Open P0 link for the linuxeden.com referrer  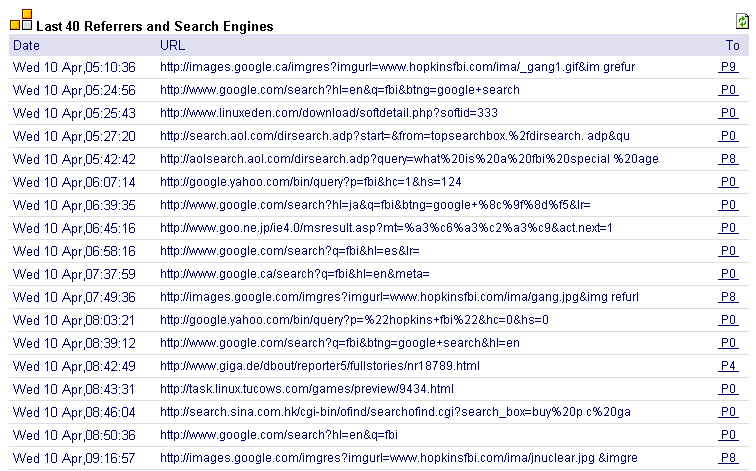point(728,113)
